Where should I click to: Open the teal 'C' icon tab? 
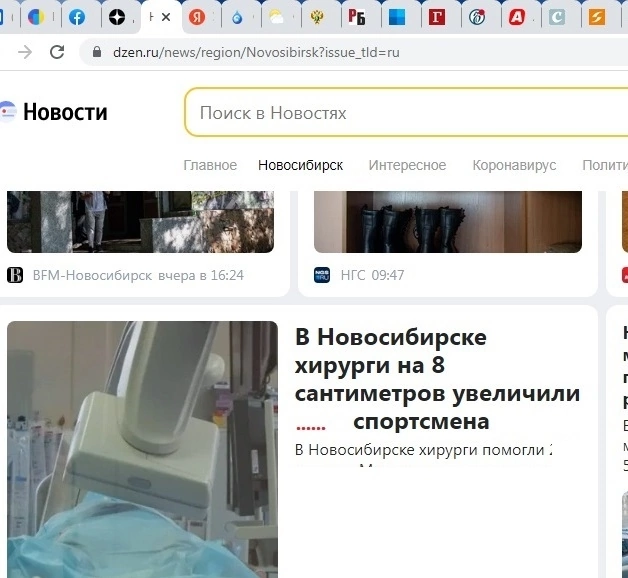pos(557,17)
